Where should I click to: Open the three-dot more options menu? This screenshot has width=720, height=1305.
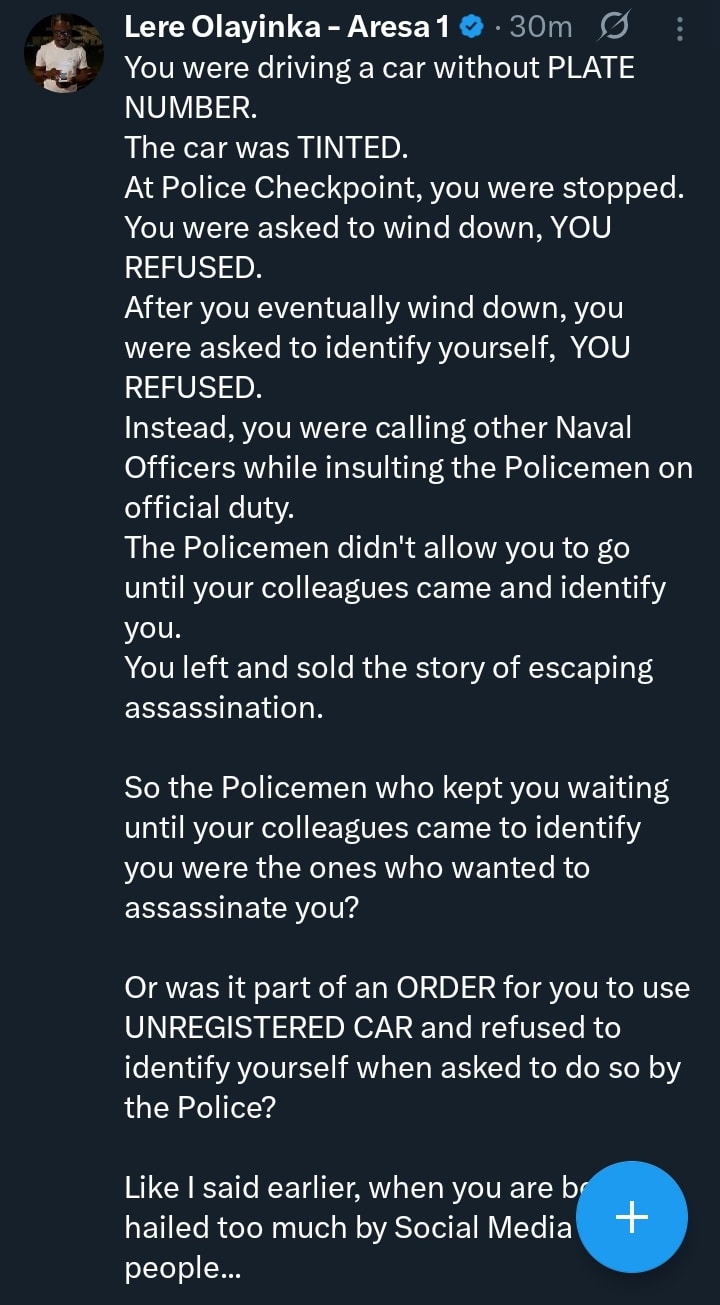click(x=680, y=30)
